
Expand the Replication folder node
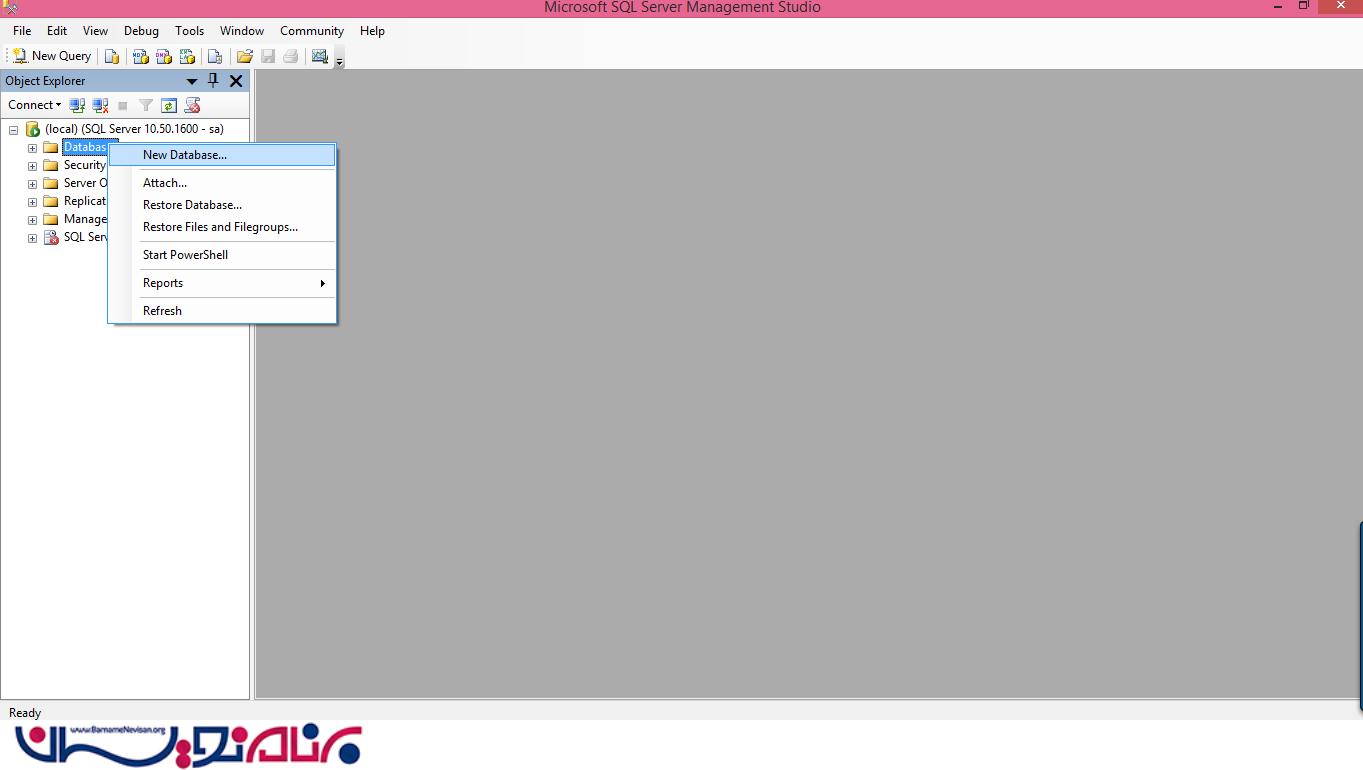[x=32, y=202]
